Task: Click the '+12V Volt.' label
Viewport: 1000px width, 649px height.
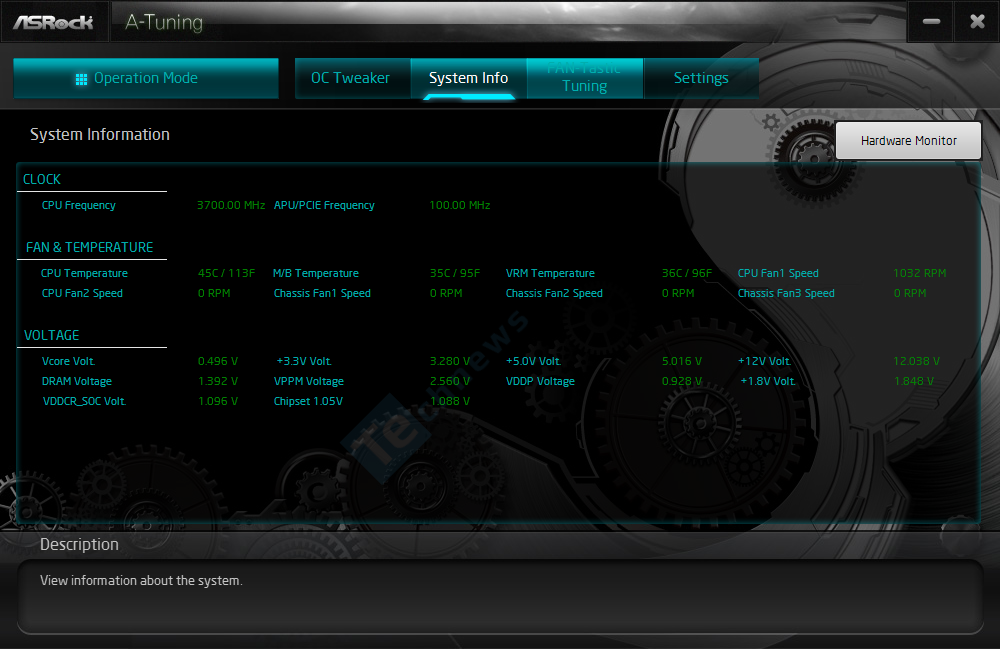Action: pyautogui.click(x=765, y=361)
